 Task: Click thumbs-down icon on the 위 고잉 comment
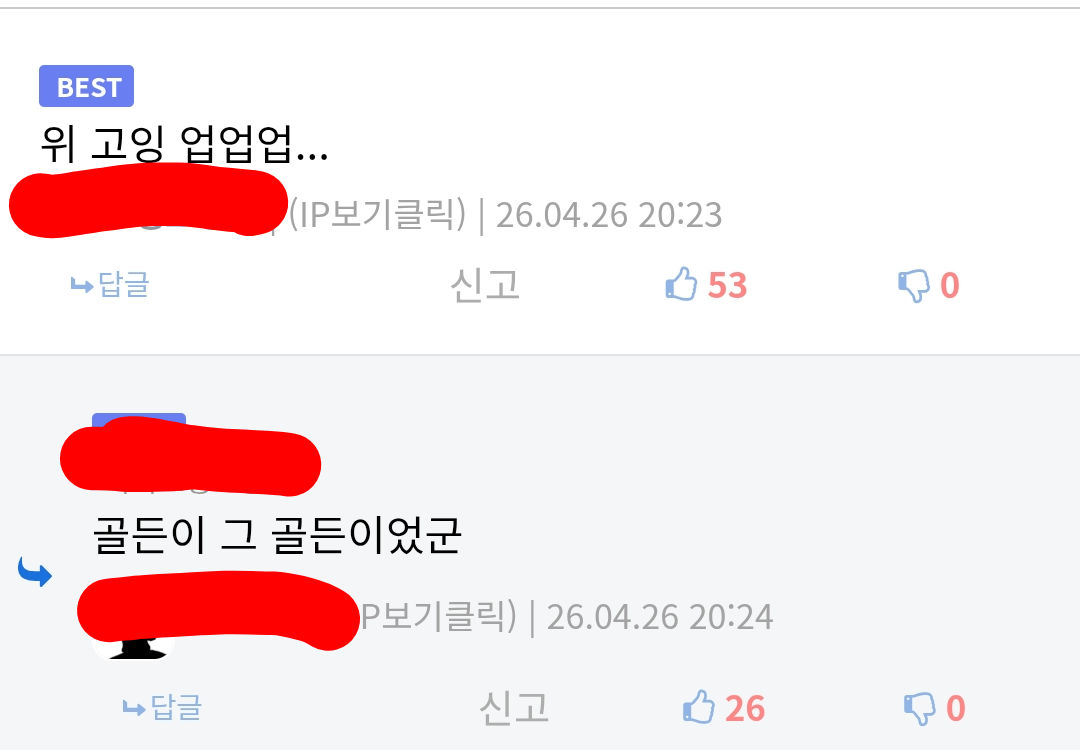(914, 285)
